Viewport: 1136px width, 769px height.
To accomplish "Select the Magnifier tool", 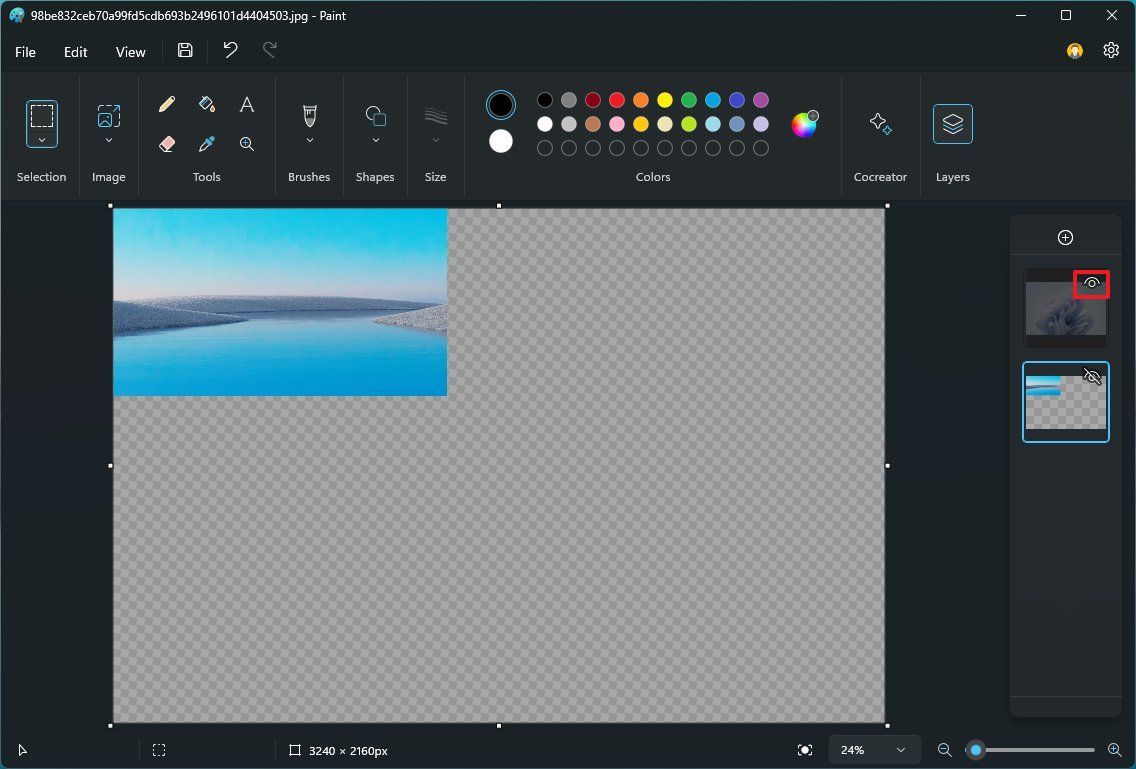I will coord(246,143).
